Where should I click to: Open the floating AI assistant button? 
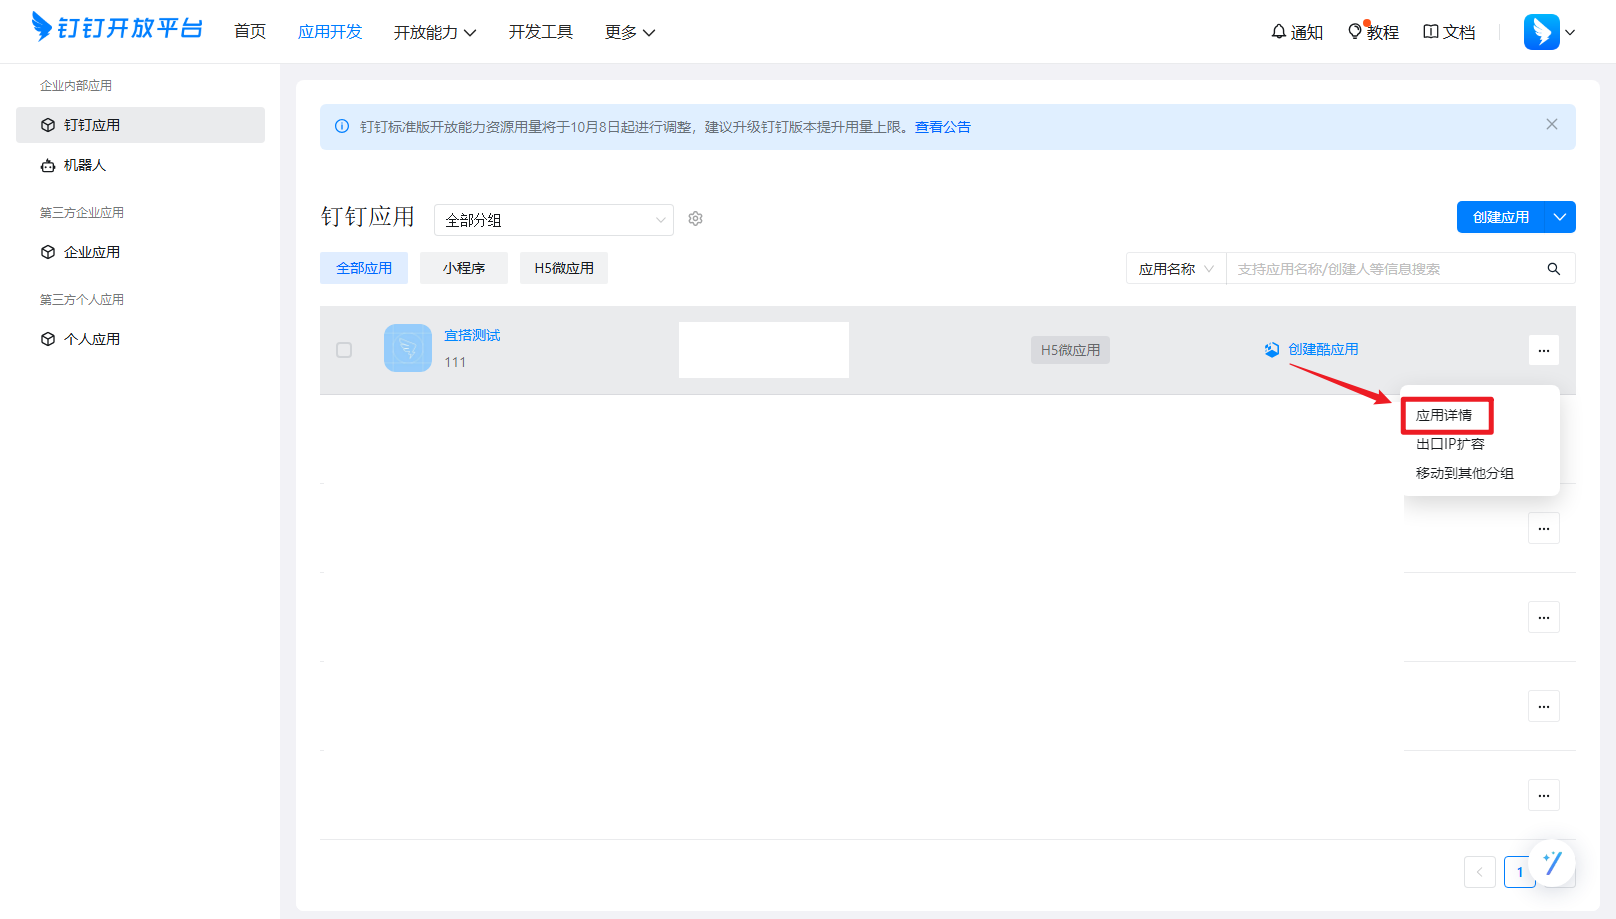pos(1553,862)
